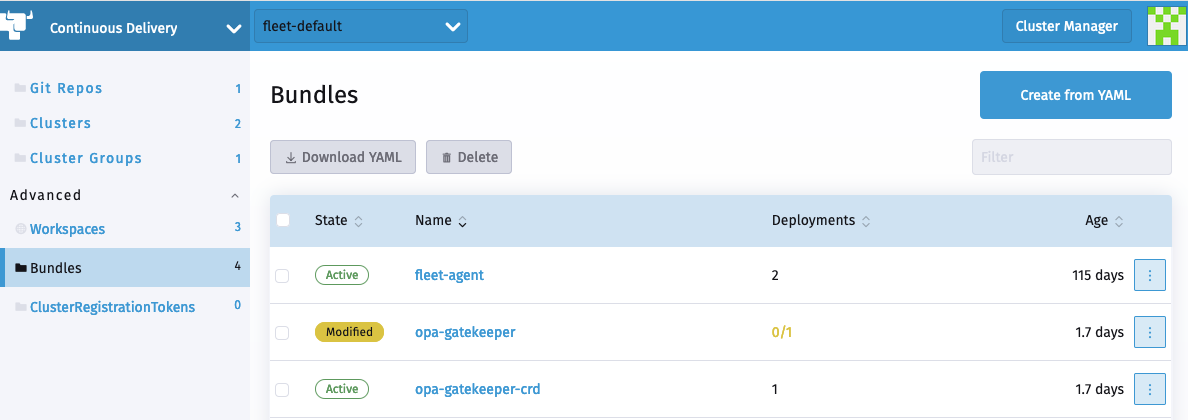Image resolution: width=1188 pixels, height=420 pixels.
Task: Open actions menu for opa-gatekeeper row
Action: (1149, 332)
